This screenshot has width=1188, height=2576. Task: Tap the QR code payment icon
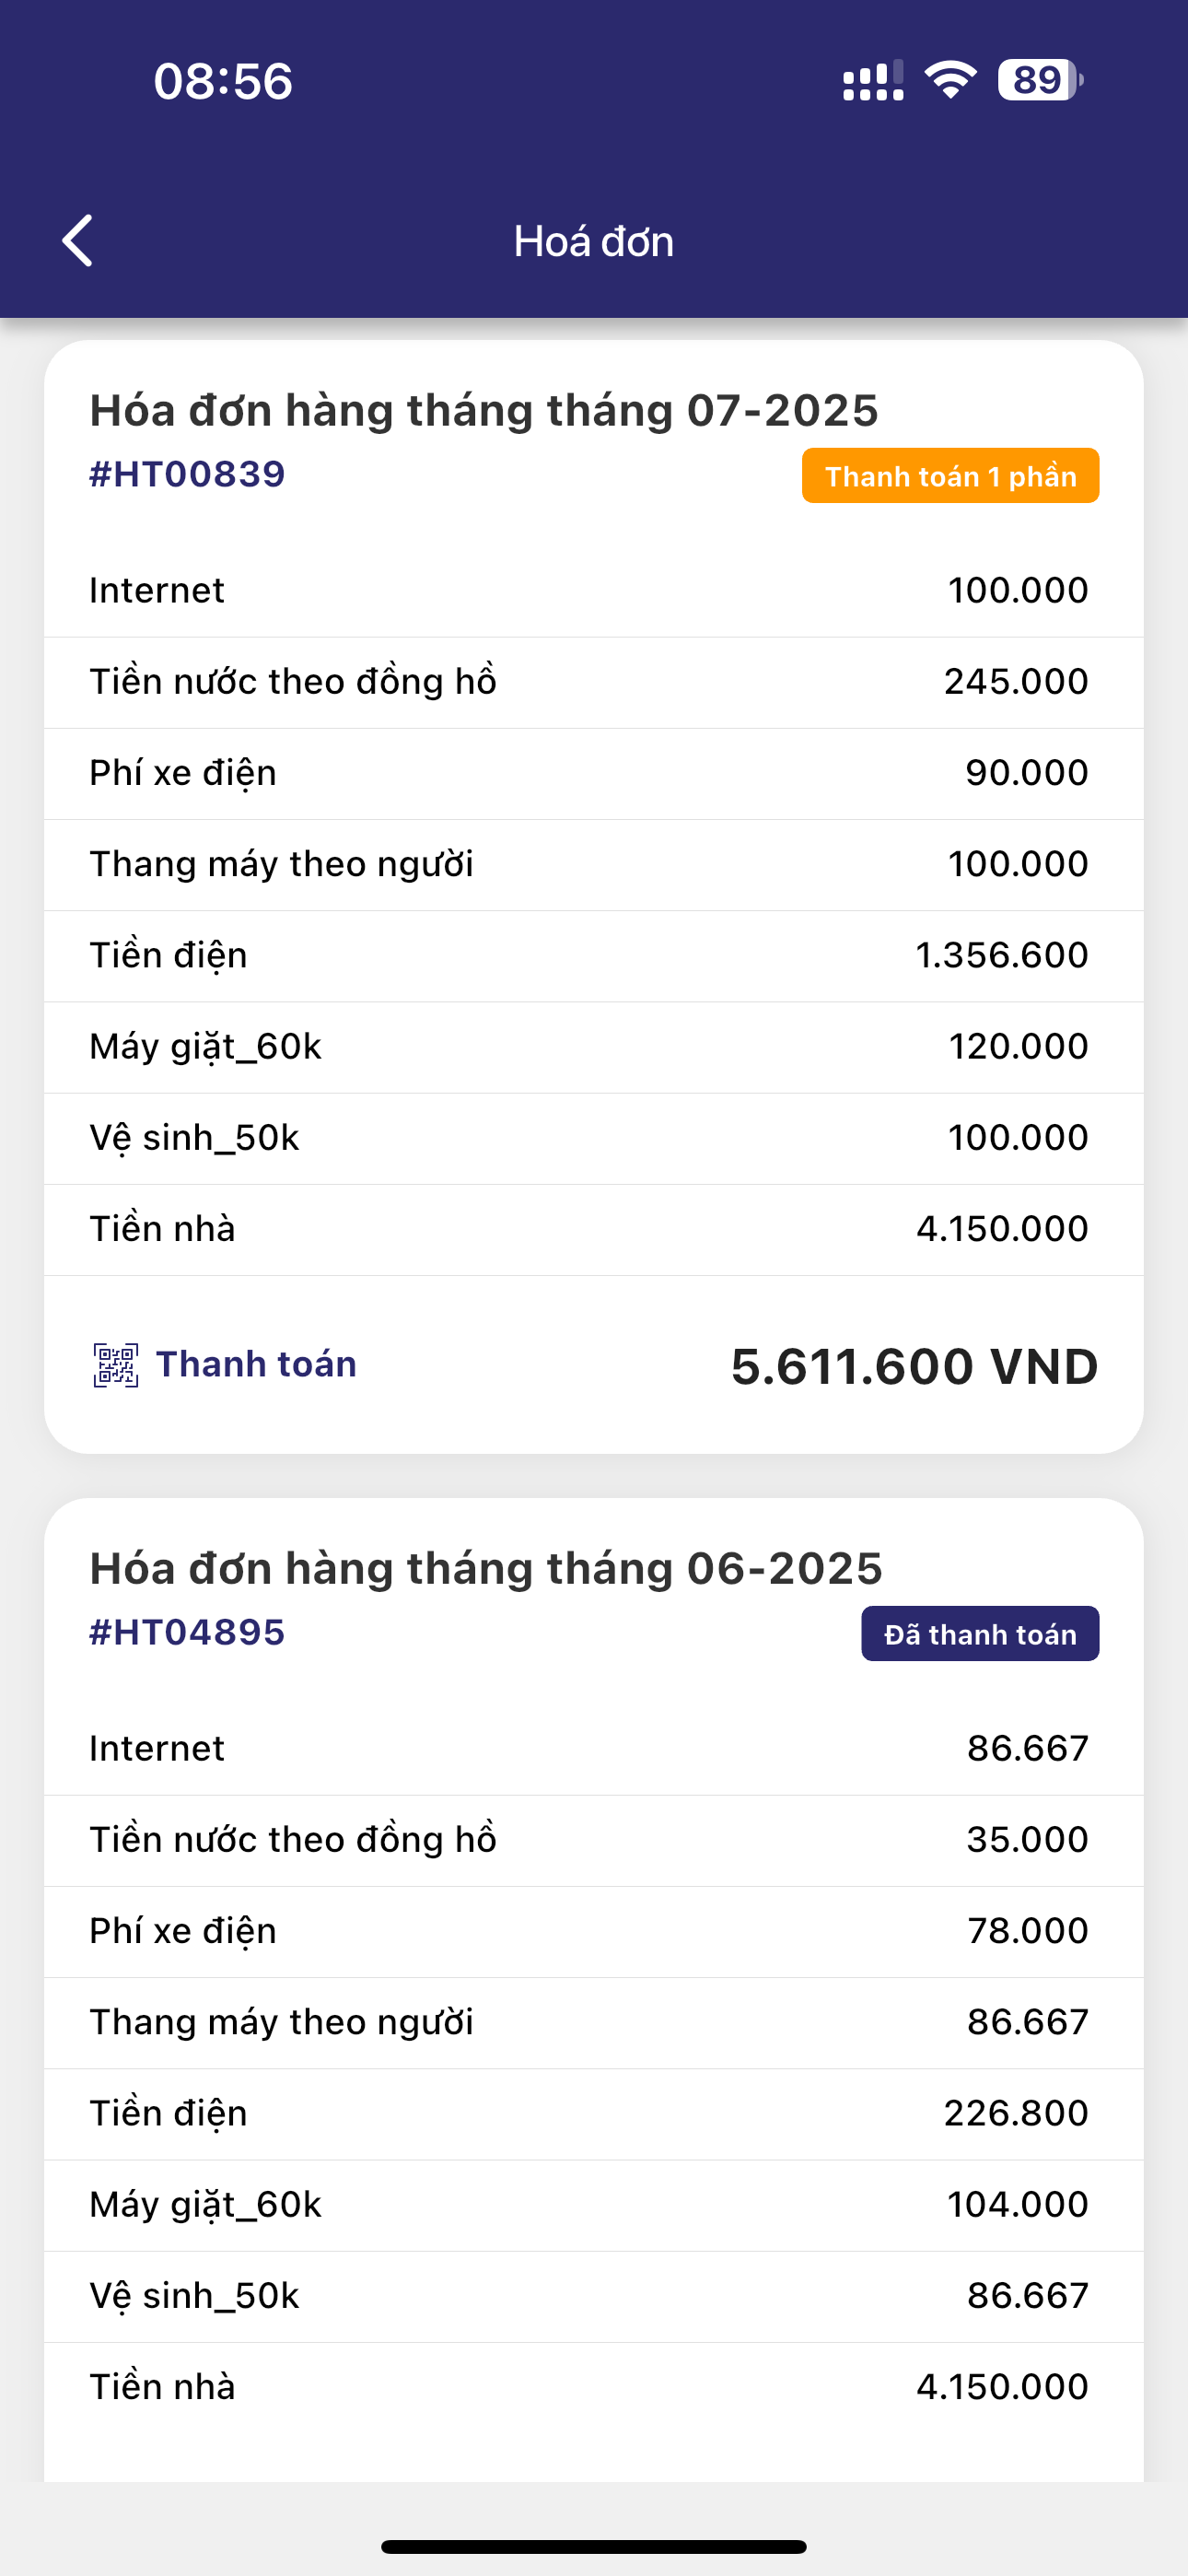[x=116, y=1365]
